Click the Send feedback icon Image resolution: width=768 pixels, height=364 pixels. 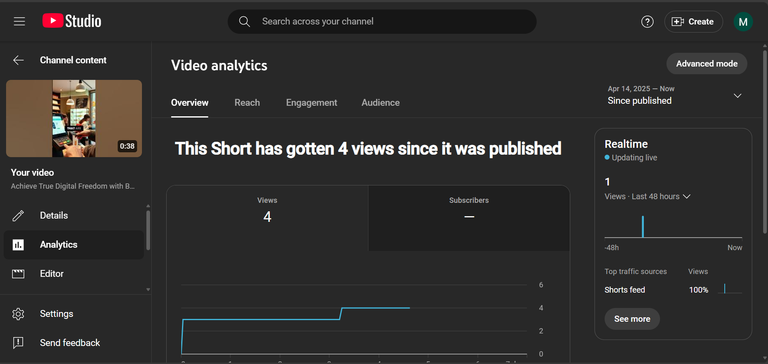(x=18, y=343)
